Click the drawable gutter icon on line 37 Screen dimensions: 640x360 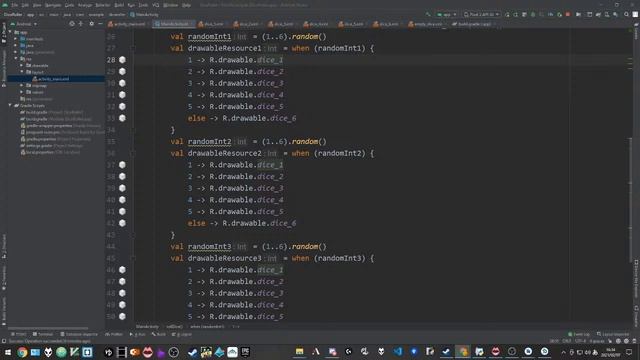point(122,165)
